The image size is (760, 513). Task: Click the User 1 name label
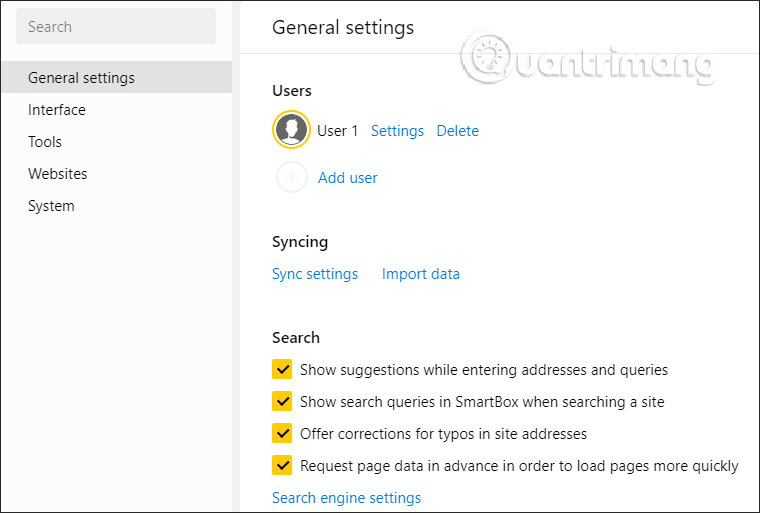[x=337, y=131]
